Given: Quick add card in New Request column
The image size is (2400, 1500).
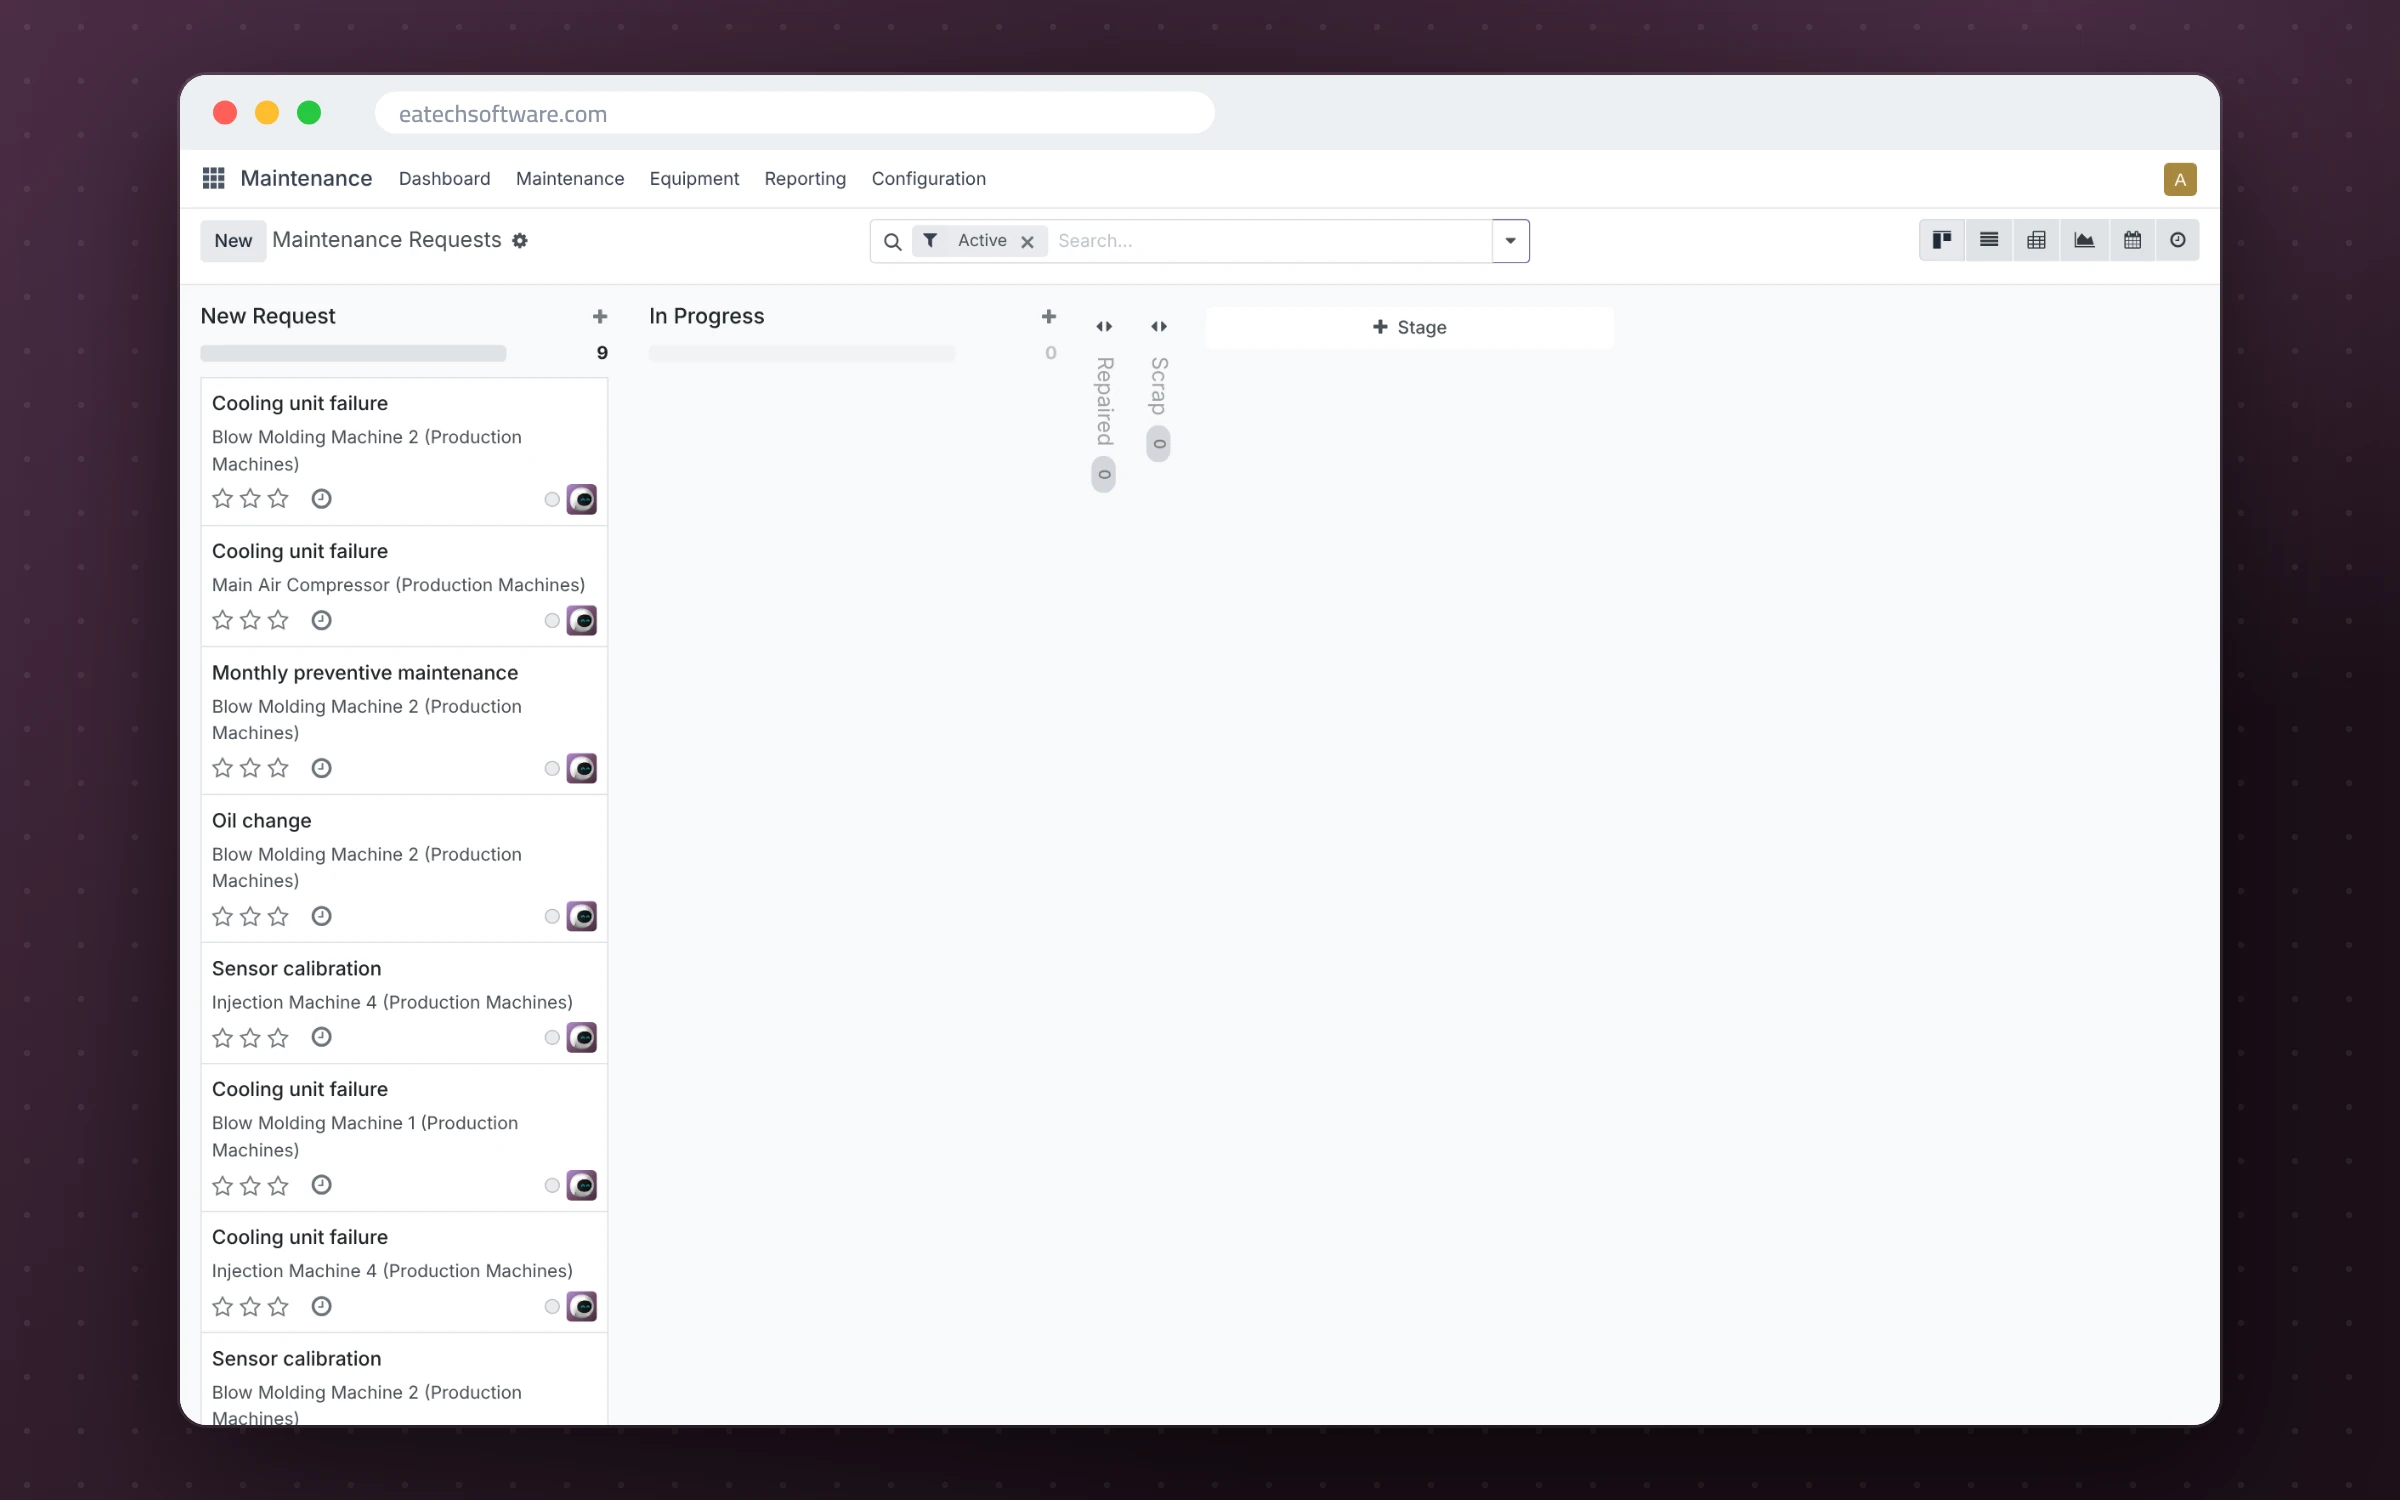Looking at the screenshot, I should pyautogui.click(x=600, y=316).
